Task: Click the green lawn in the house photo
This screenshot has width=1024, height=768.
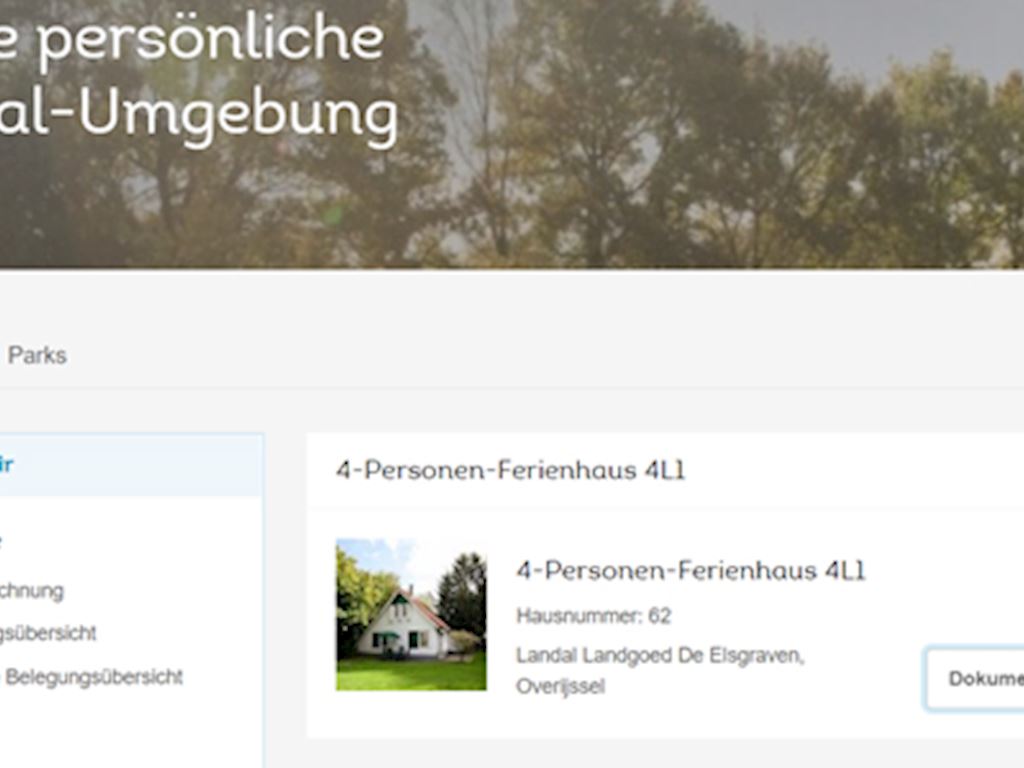Action: coord(411,674)
